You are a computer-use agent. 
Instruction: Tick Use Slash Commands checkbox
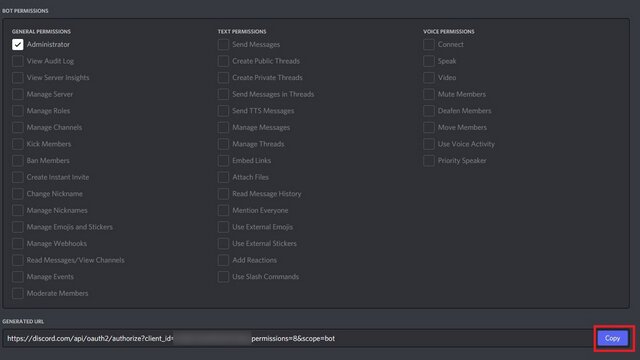point(223,277)
